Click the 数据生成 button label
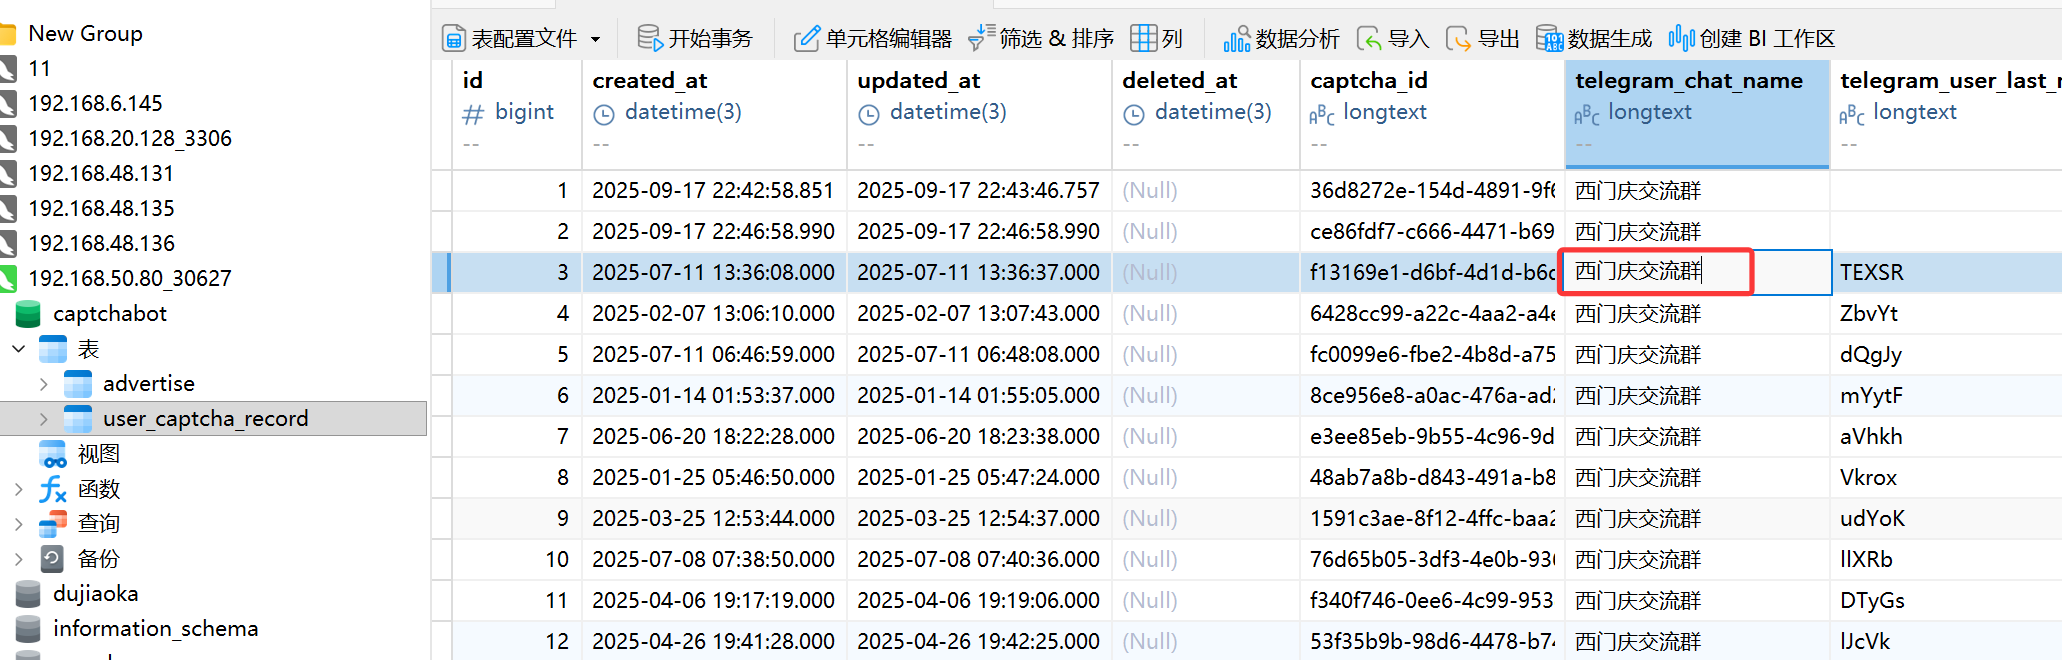 pyautogui.click(x=1610, y=38)
